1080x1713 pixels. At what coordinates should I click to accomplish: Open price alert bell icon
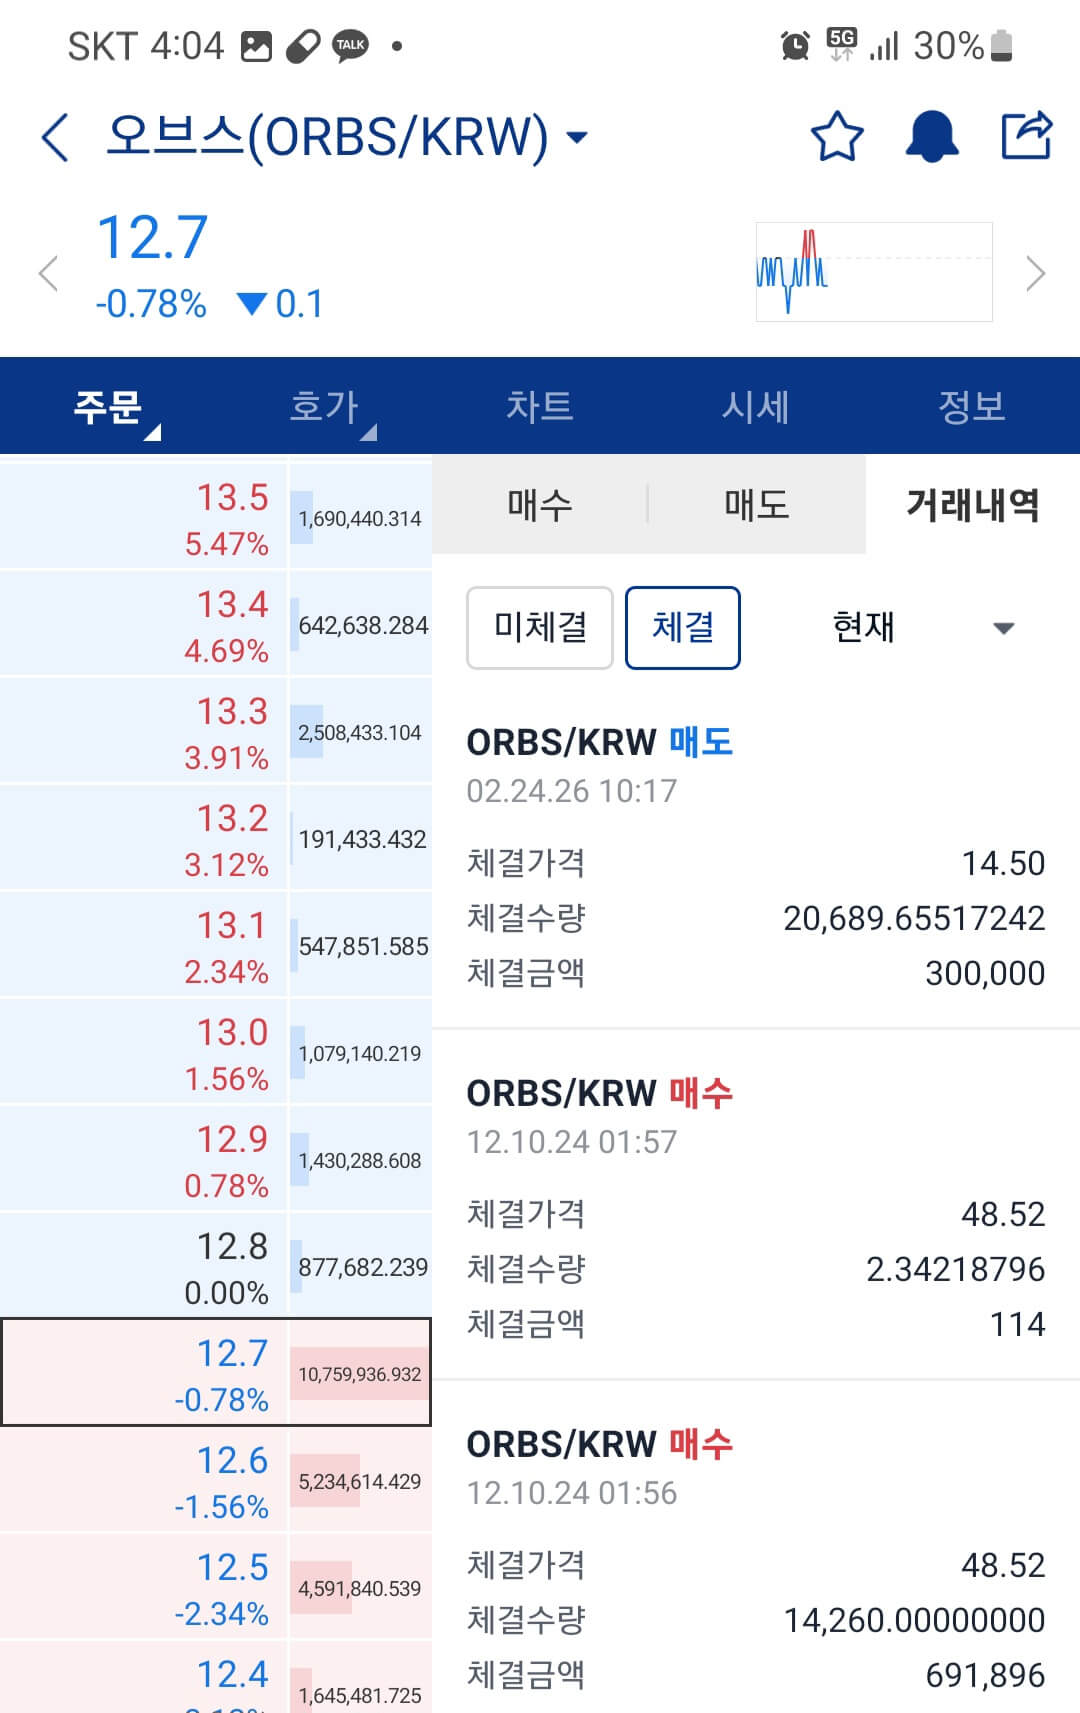932,137
